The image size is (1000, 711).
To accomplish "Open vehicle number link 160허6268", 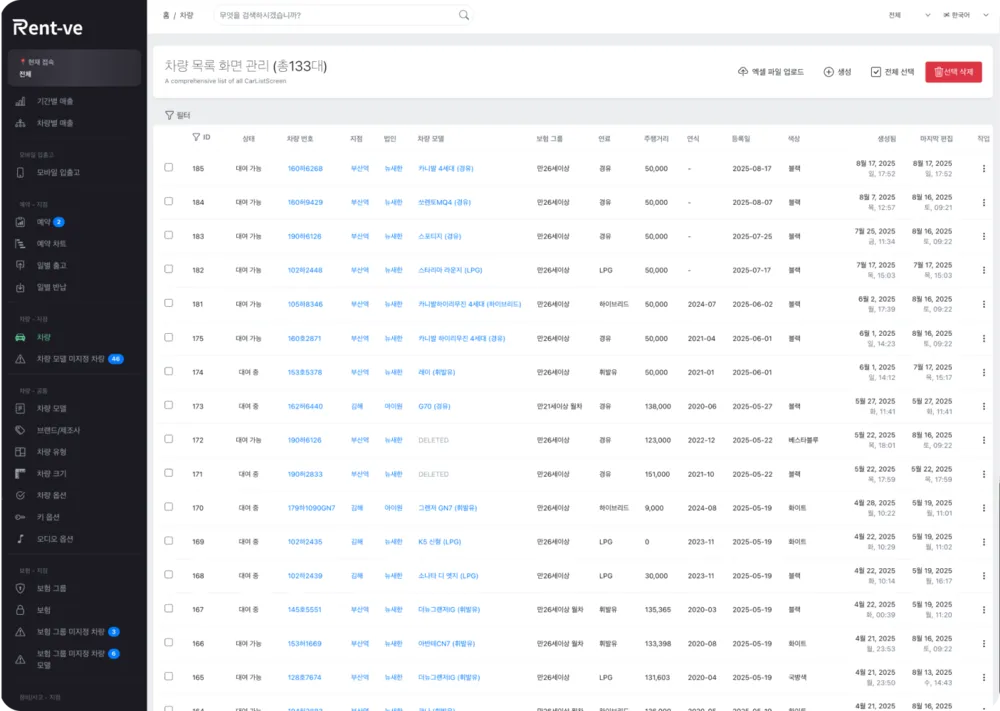I will 305,169.
